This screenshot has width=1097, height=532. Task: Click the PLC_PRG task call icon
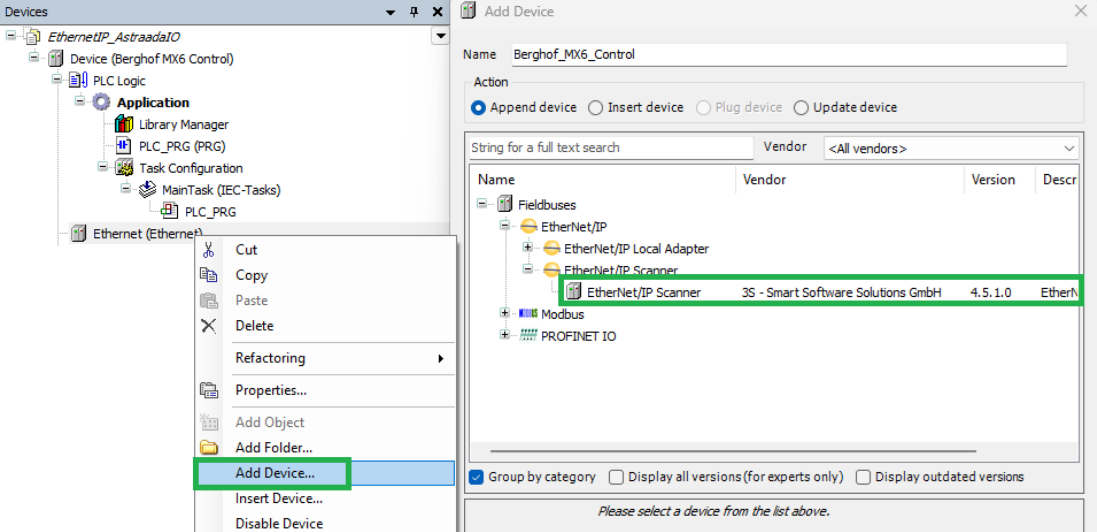(169, 211)
